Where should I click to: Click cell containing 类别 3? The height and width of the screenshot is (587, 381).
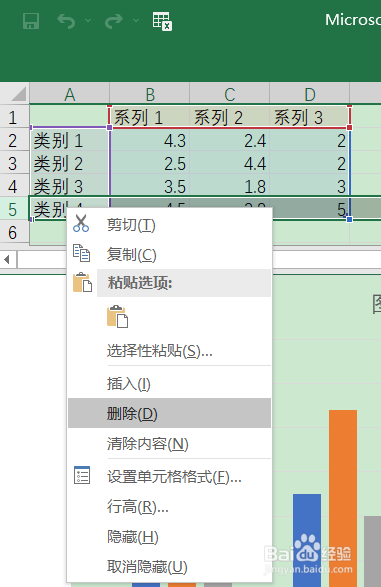click(x=70, y=186)
